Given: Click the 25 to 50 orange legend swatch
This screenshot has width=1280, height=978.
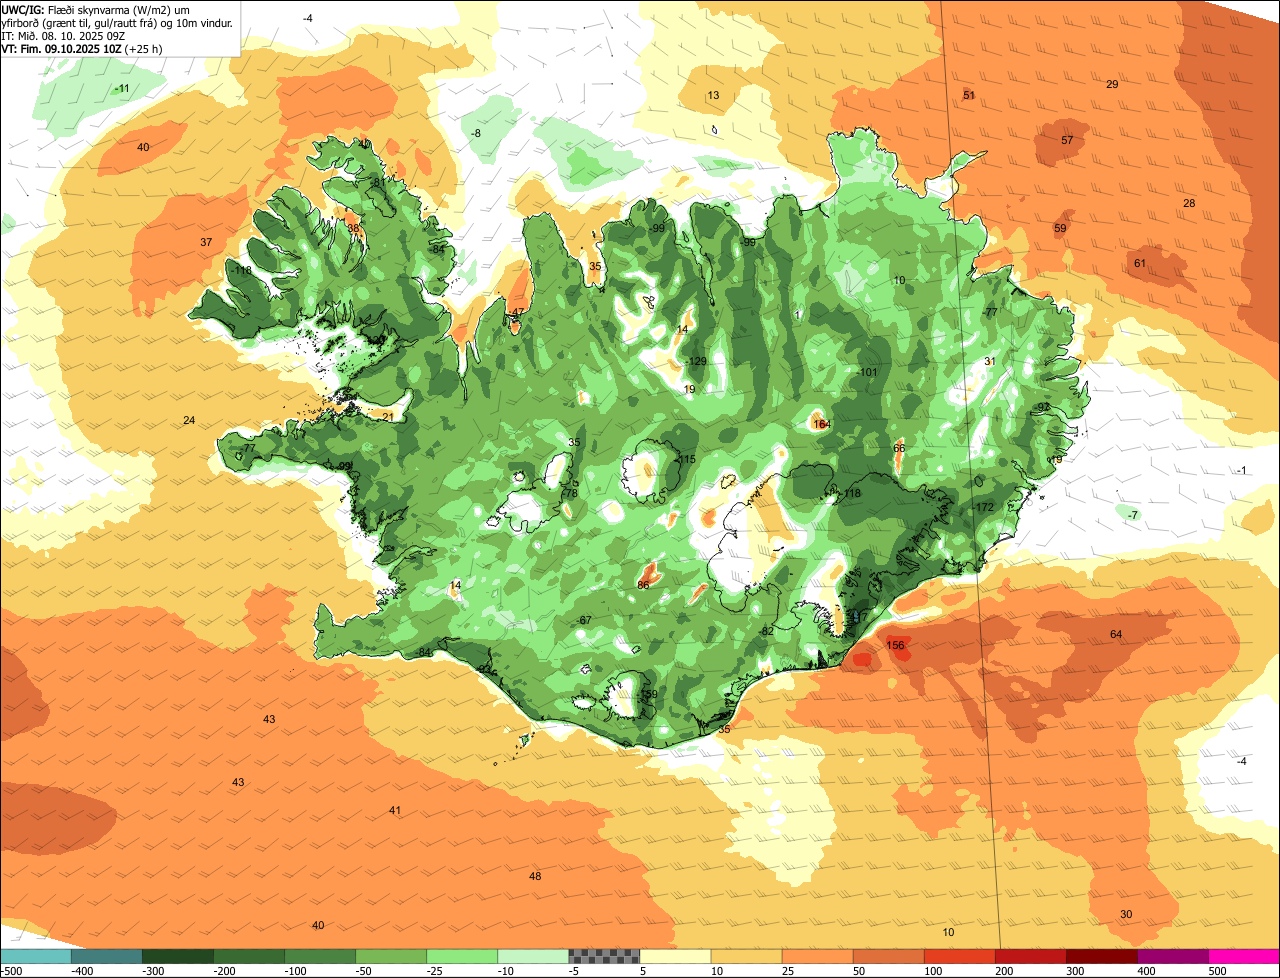Looking at the screenshot, I should coord(817,957).
